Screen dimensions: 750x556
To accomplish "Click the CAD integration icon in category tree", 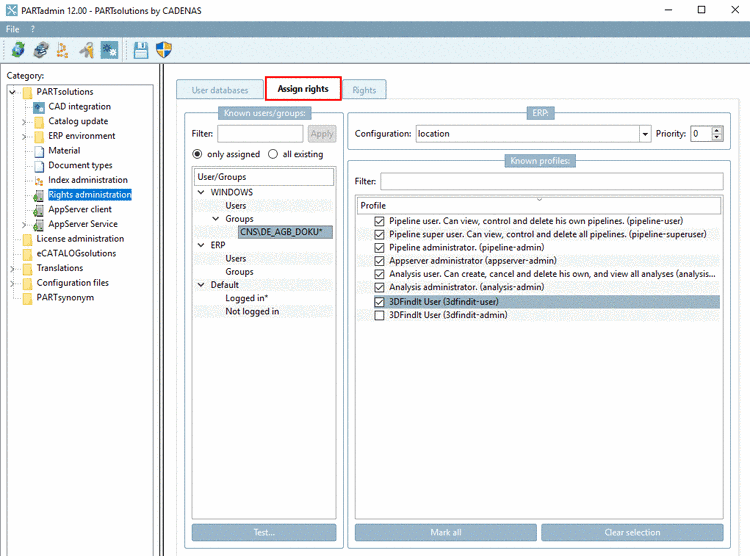I will 39,107.
